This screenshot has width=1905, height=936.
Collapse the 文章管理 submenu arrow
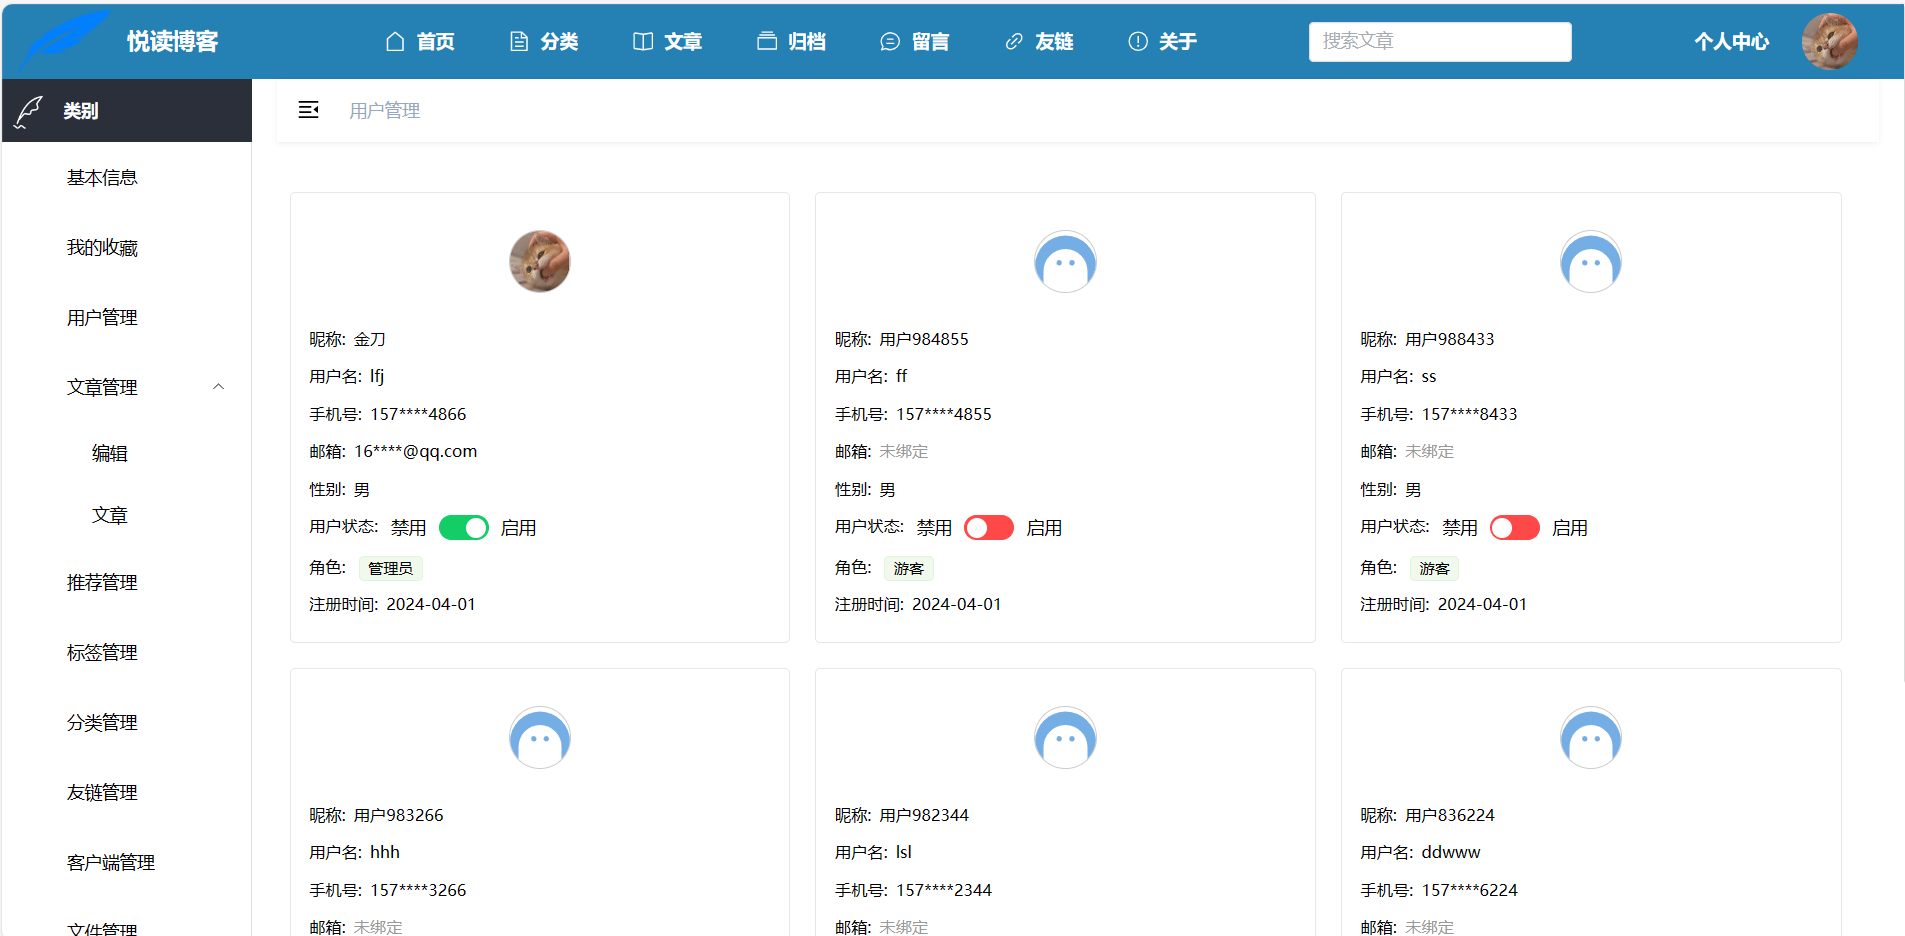click(x=218, y=387)
